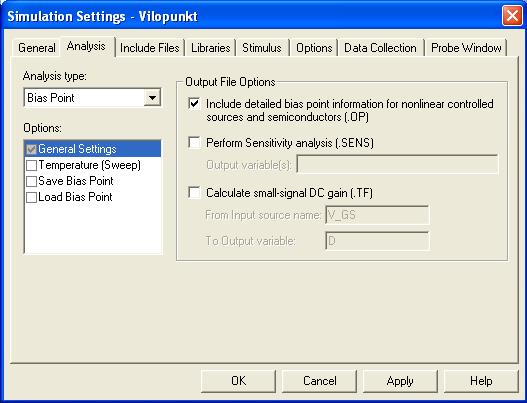This screenshot has height=403, width=527.
Task: Open the Include Files tab
Action: pyautogui.click(x=150, y=48)
